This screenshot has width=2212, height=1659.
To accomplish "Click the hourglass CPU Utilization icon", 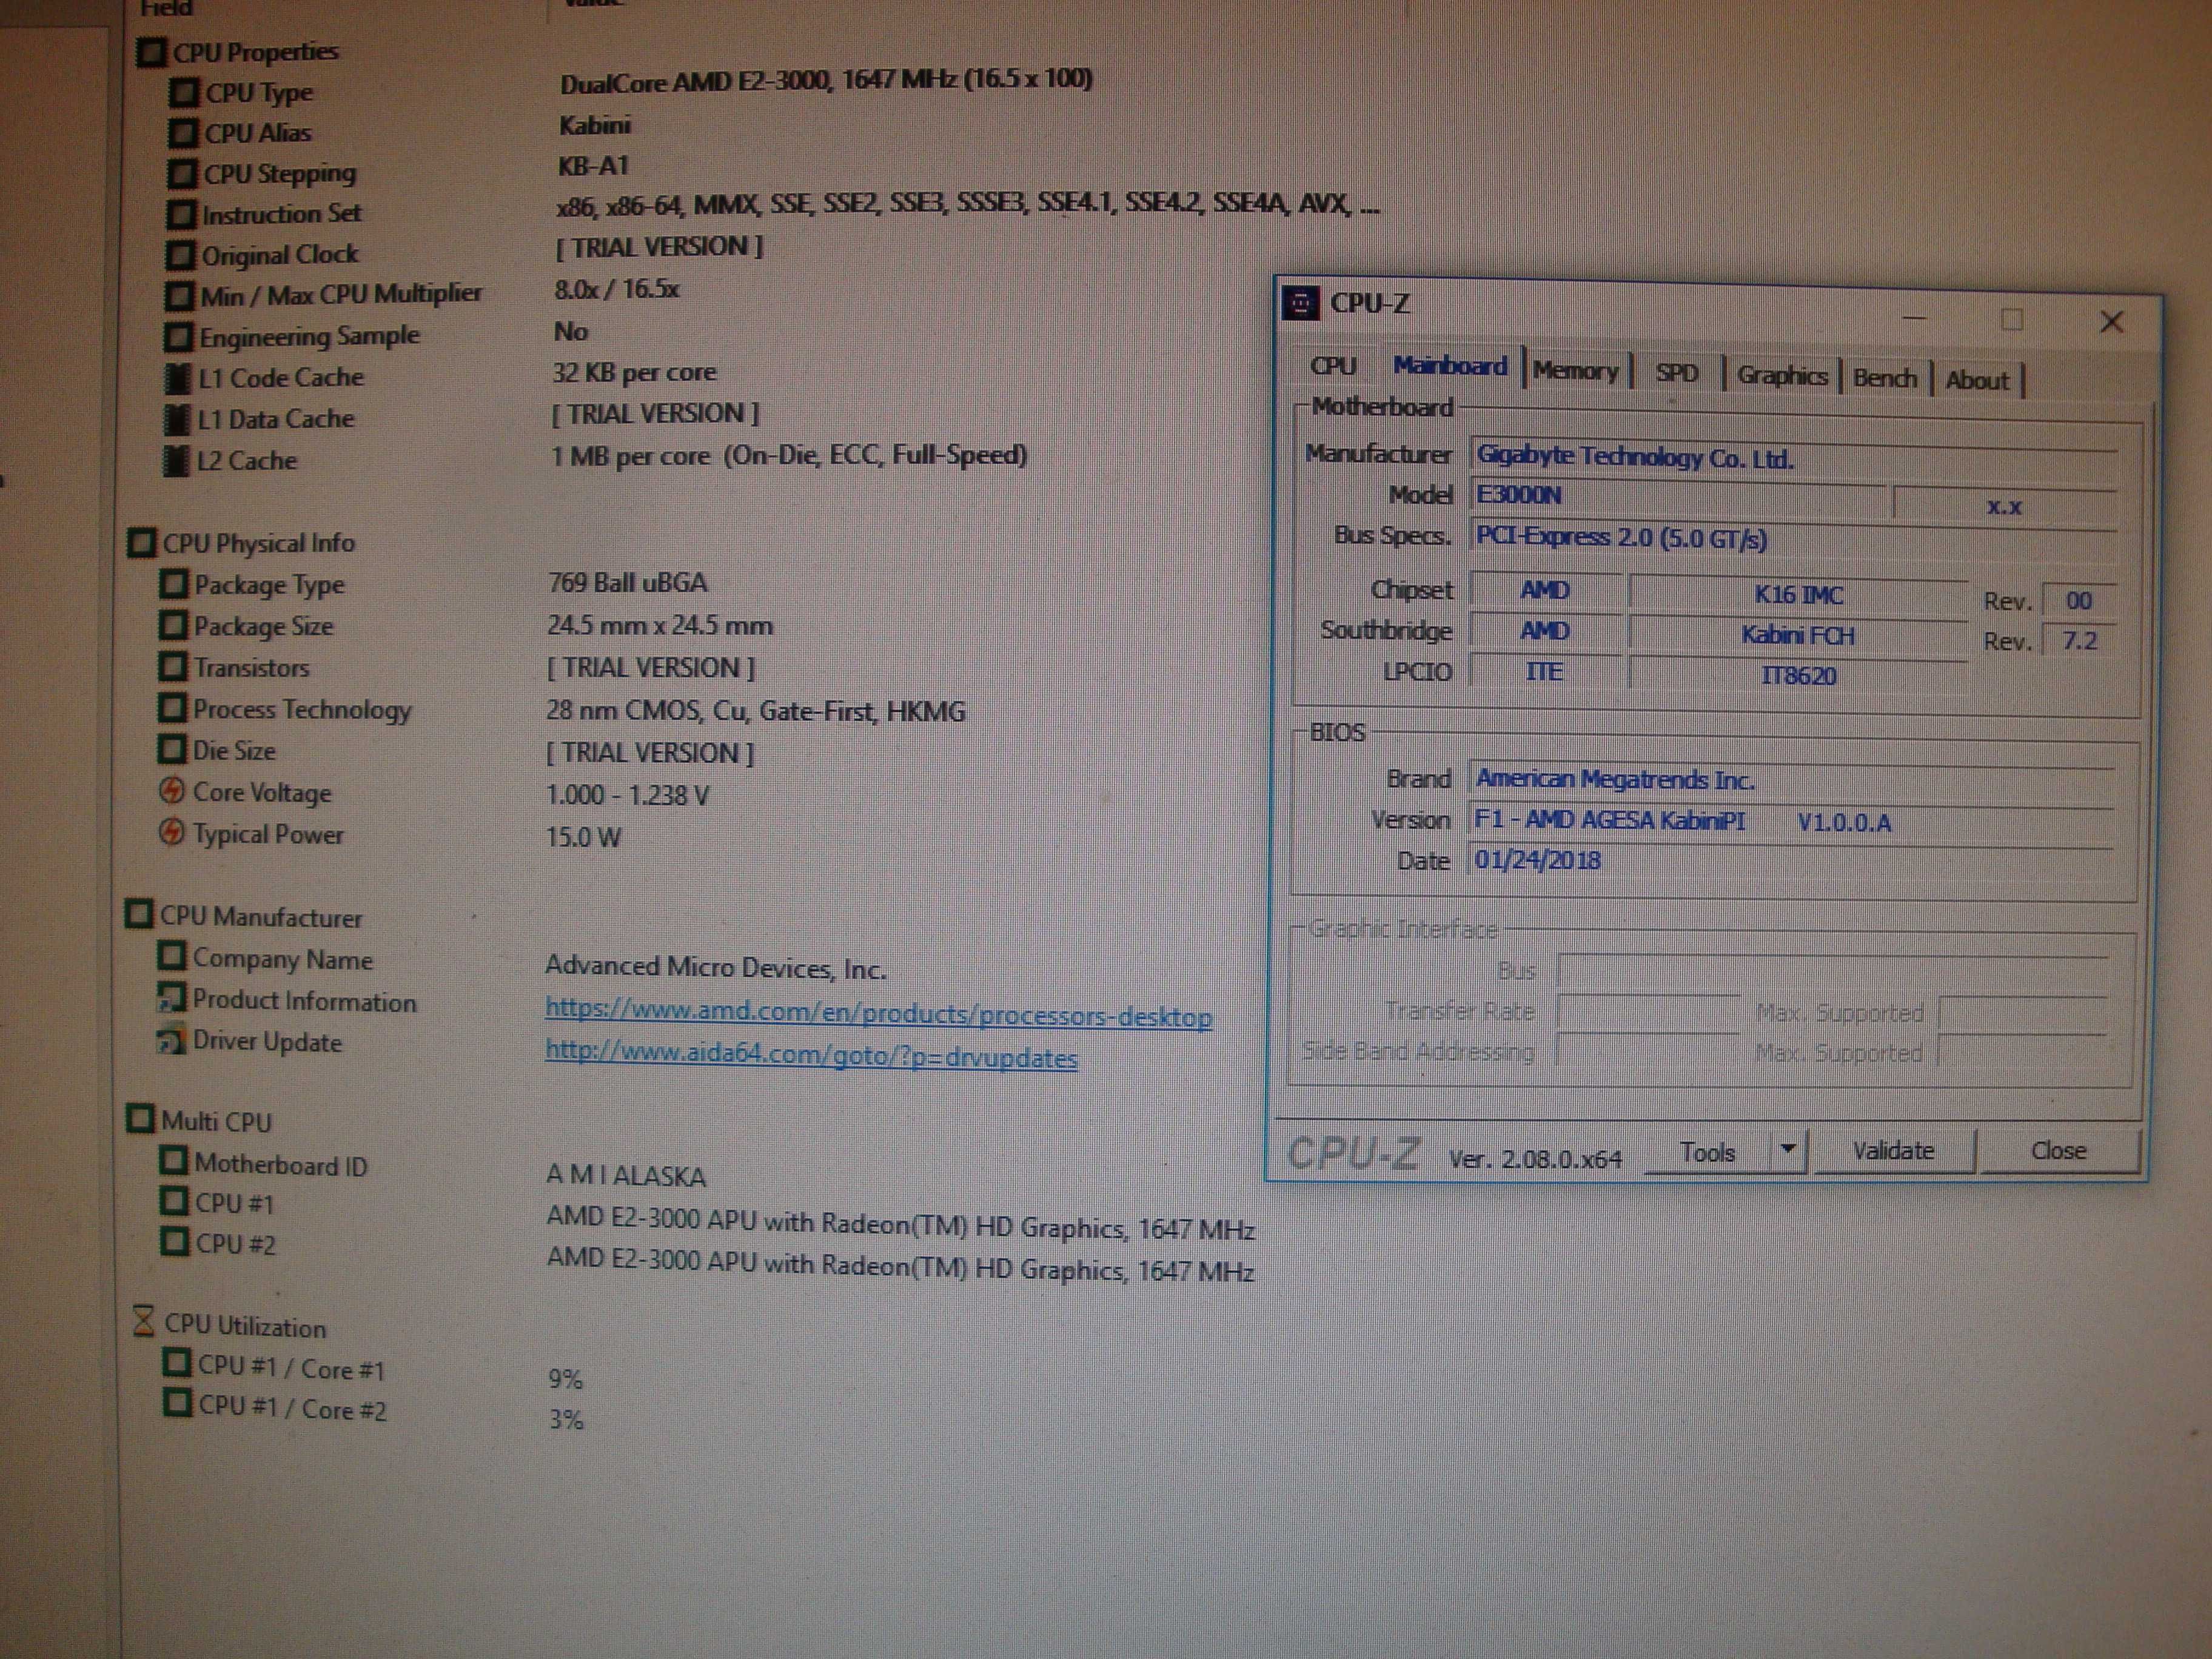I will 144,1322.
